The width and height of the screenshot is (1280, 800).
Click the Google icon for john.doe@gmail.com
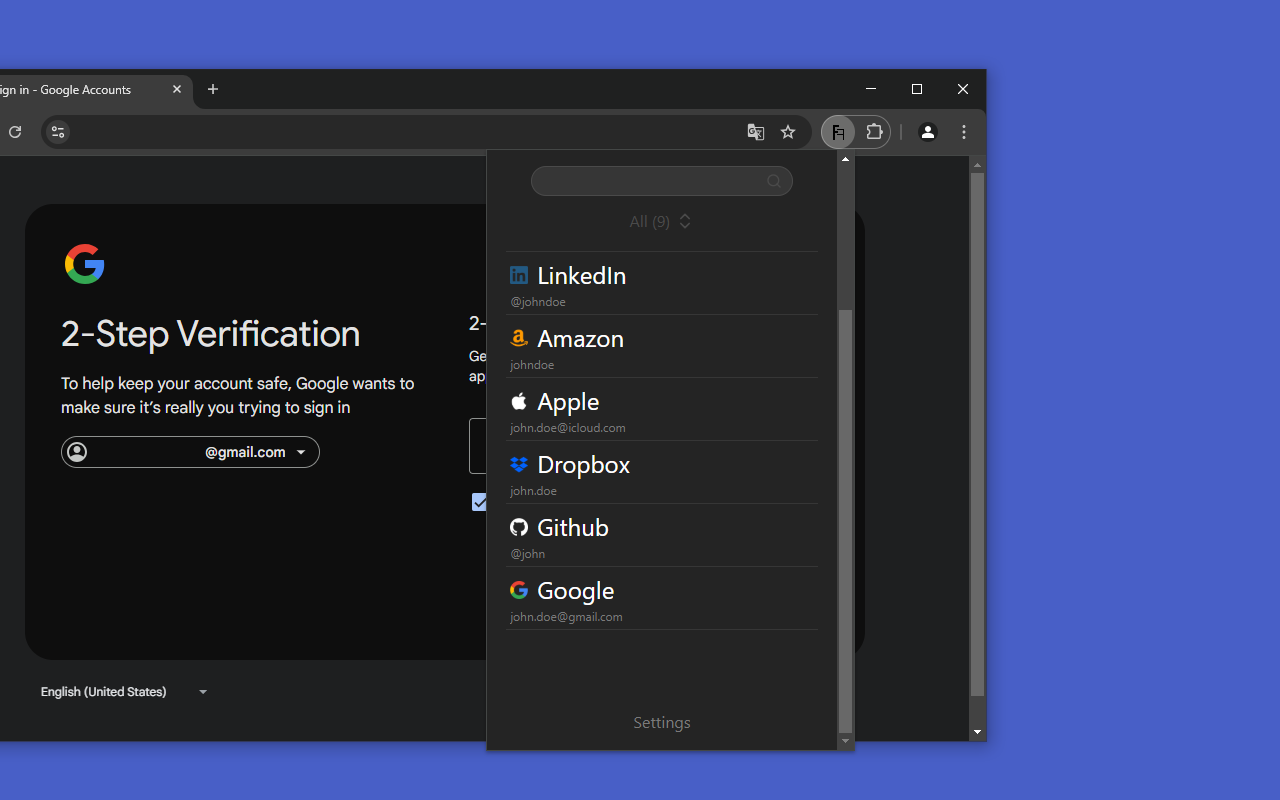(x=519, y=590)
